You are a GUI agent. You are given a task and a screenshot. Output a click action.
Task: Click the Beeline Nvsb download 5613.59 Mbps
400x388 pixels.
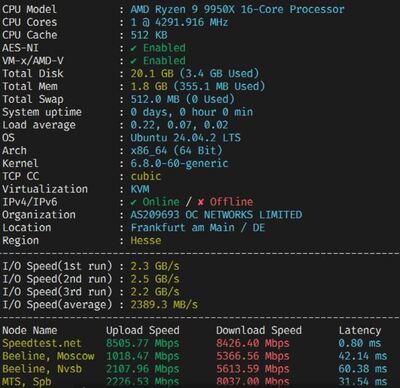pos(253,369)
